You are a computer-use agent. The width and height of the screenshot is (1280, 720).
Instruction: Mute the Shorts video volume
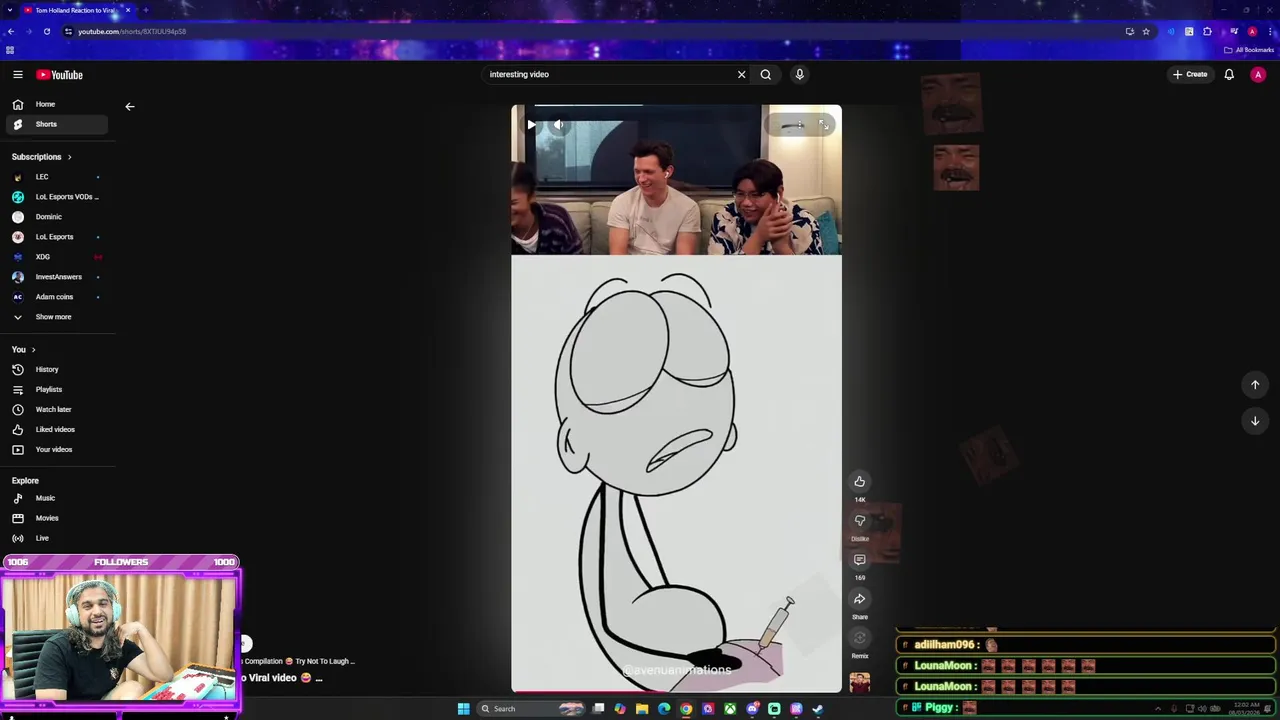(559, 125)
